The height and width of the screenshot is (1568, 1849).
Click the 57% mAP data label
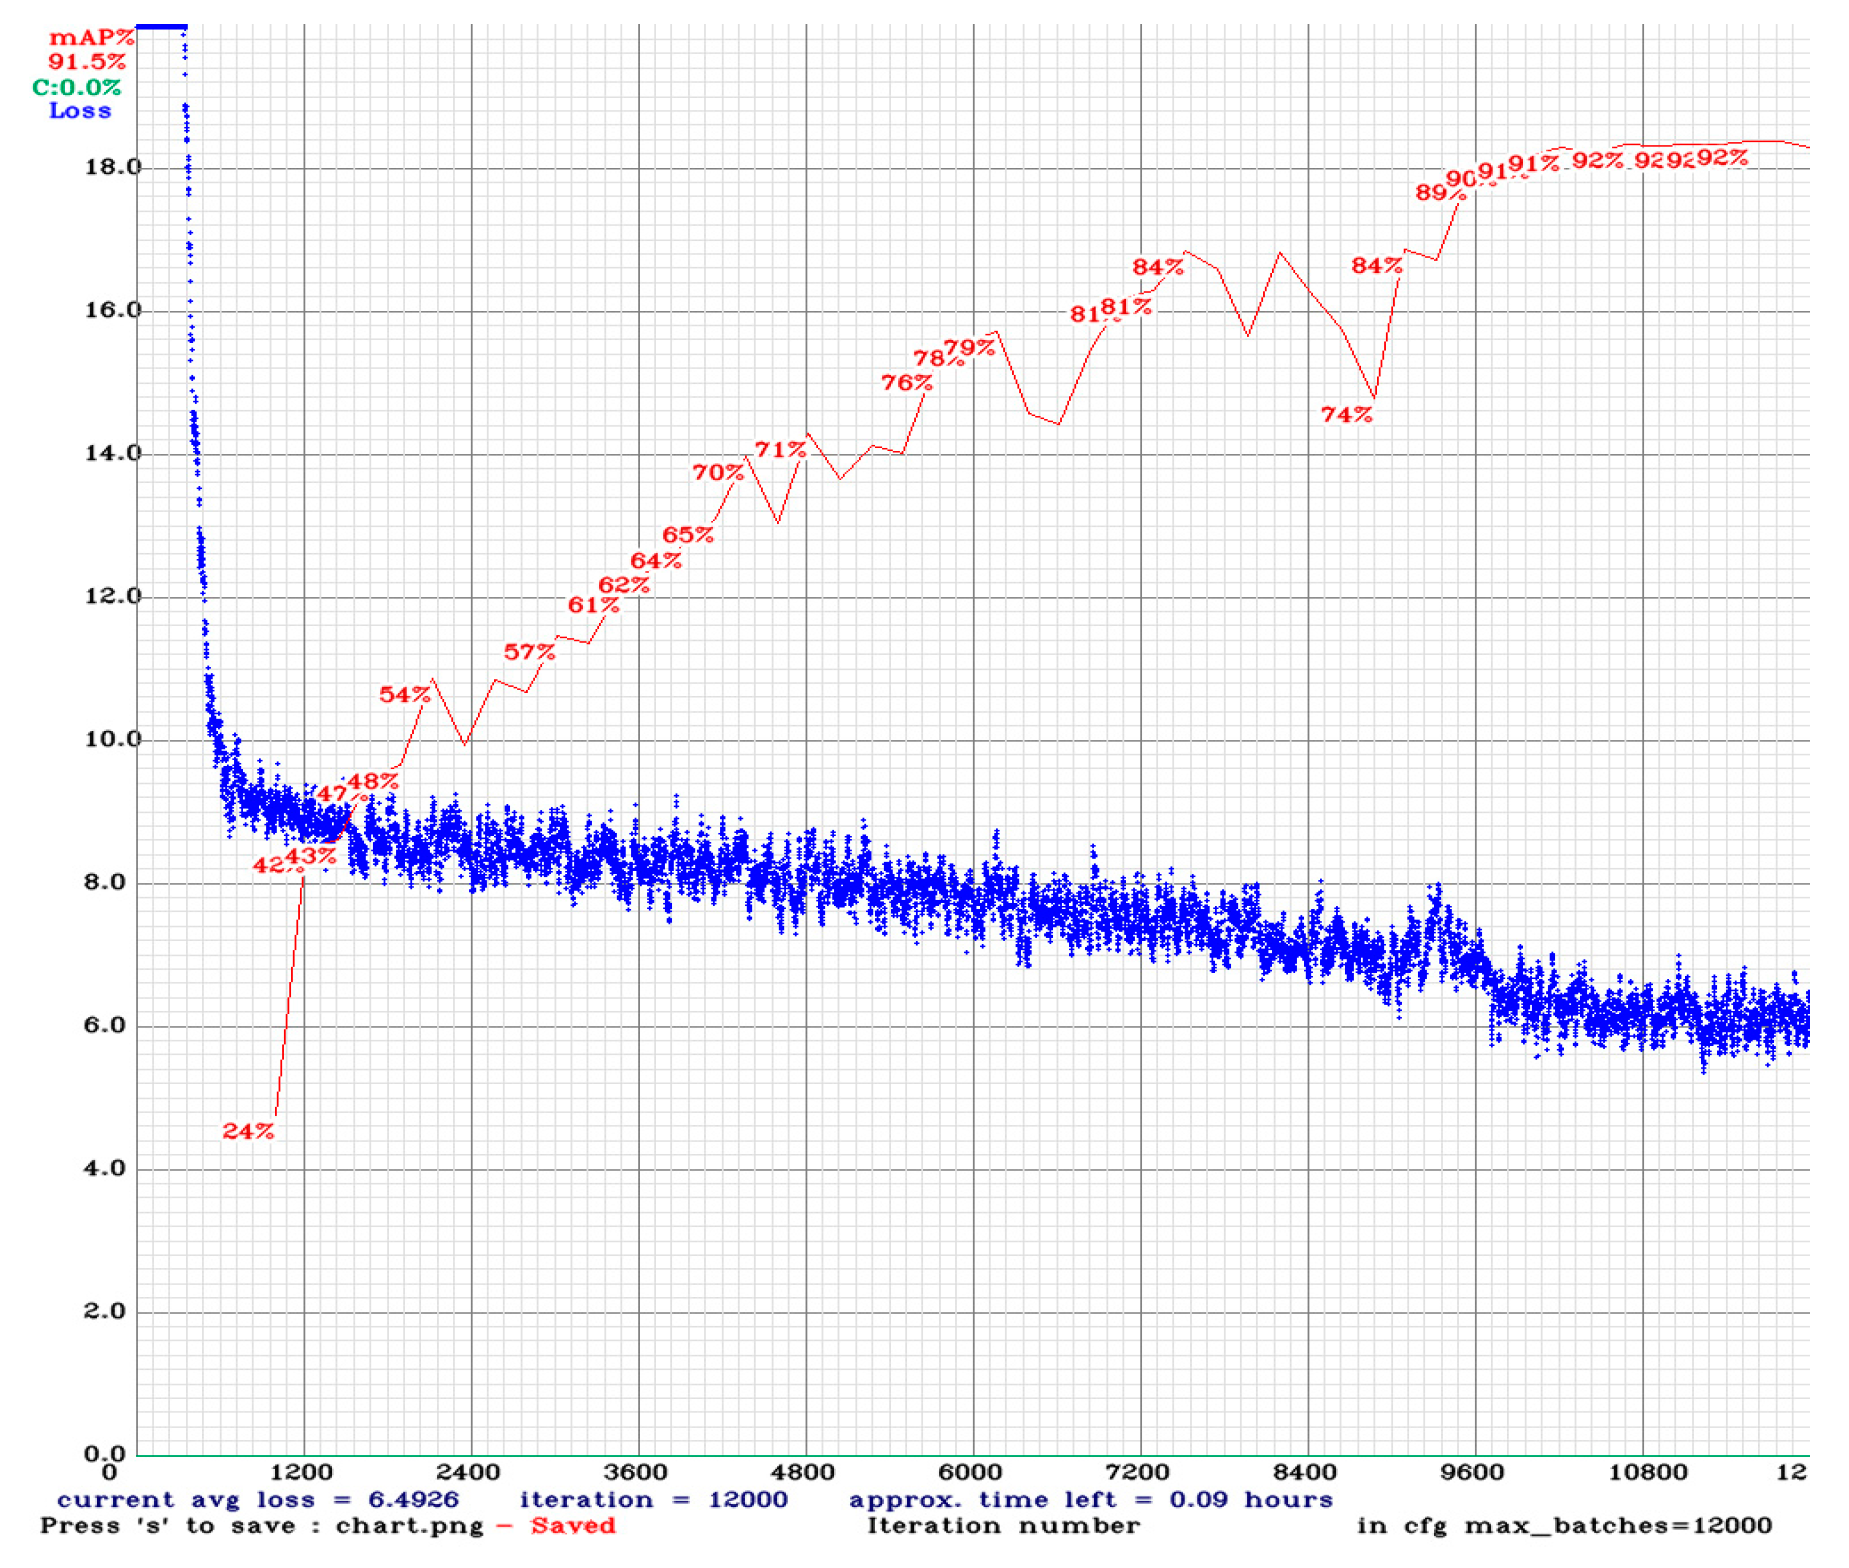pos(529,652)
